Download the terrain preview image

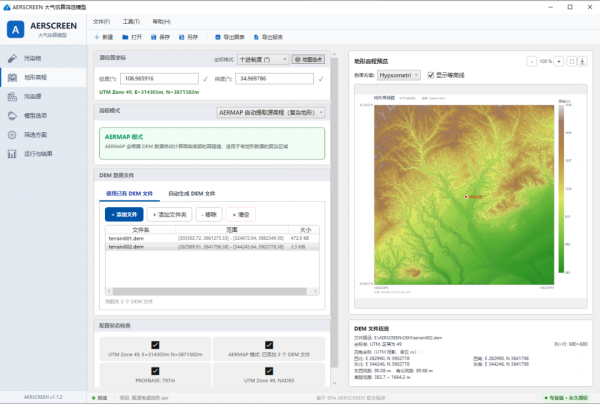(582, 61)
